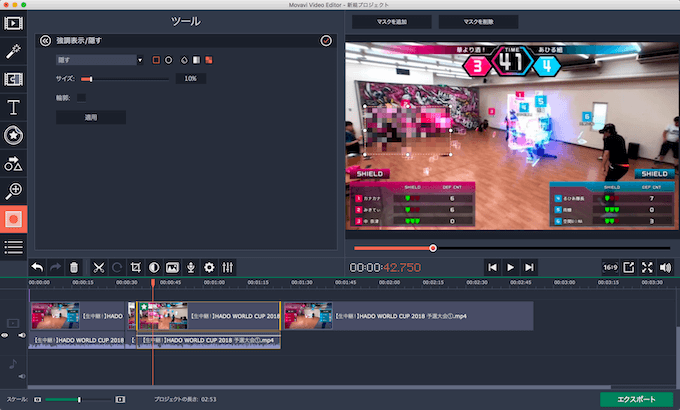Image resolution: width=680 pixels, height=410 pixels.
Task: Select the linked audio clip under middle video
Action: (209, 340)
